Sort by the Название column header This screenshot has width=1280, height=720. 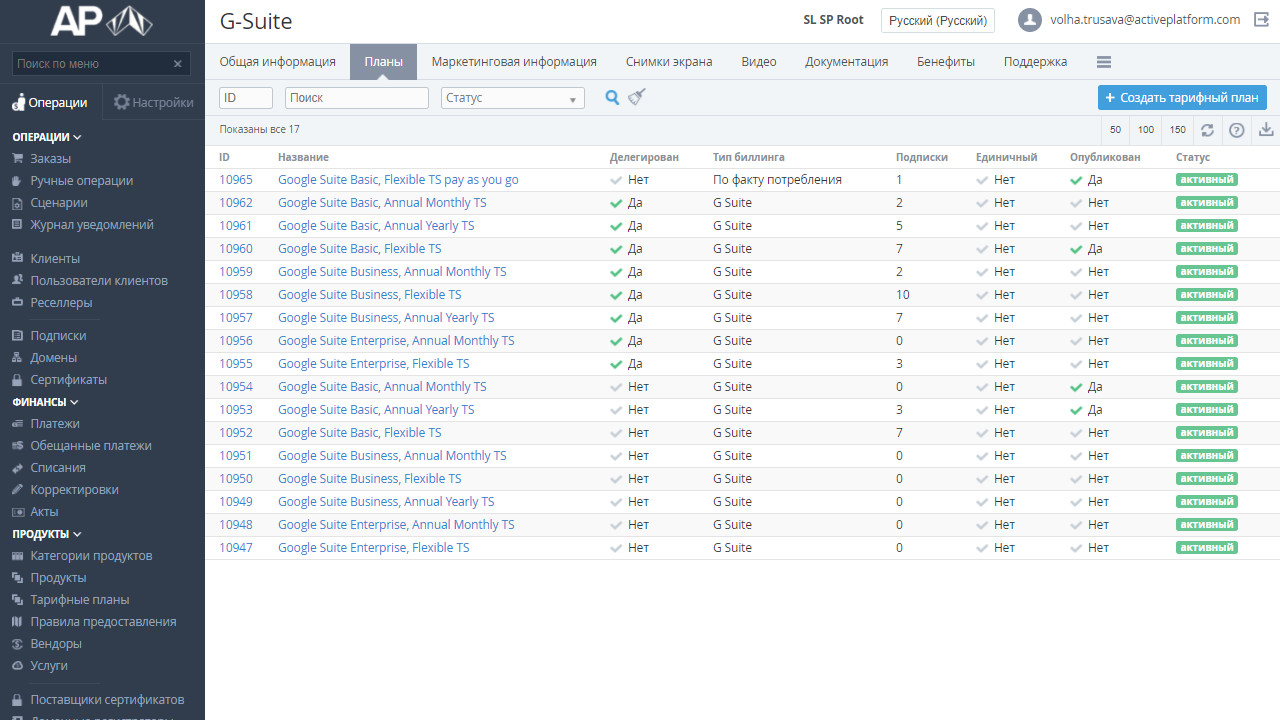click(303, 157)
